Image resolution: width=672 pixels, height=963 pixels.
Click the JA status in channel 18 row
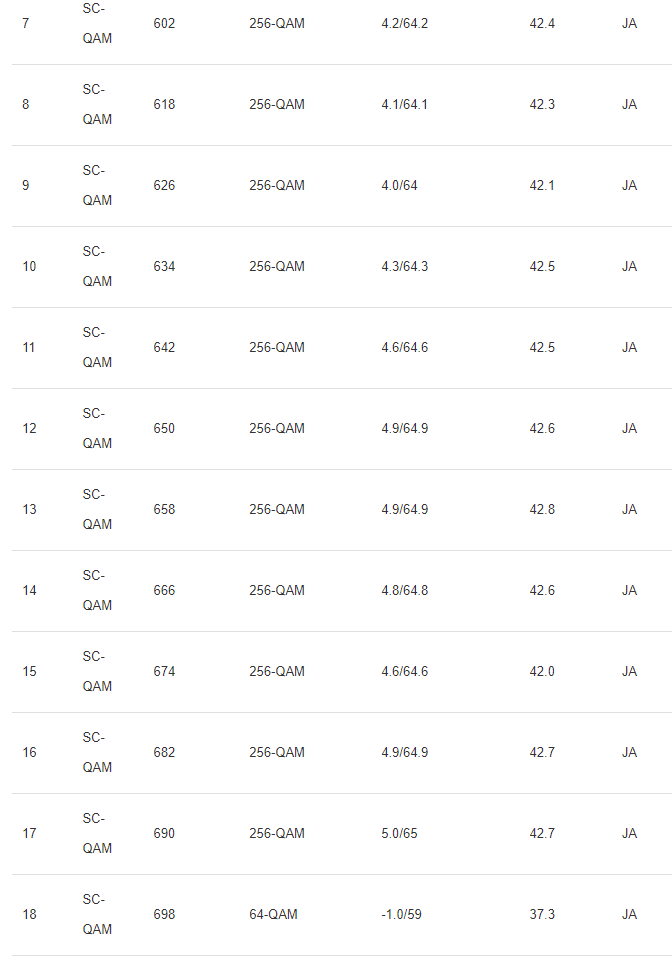pyautogui.click(x=629, y=914)
